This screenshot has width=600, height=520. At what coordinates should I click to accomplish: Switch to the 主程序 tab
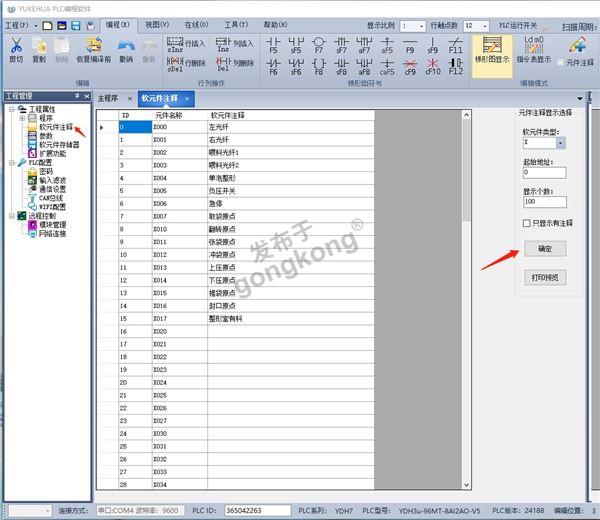(108, 99)
